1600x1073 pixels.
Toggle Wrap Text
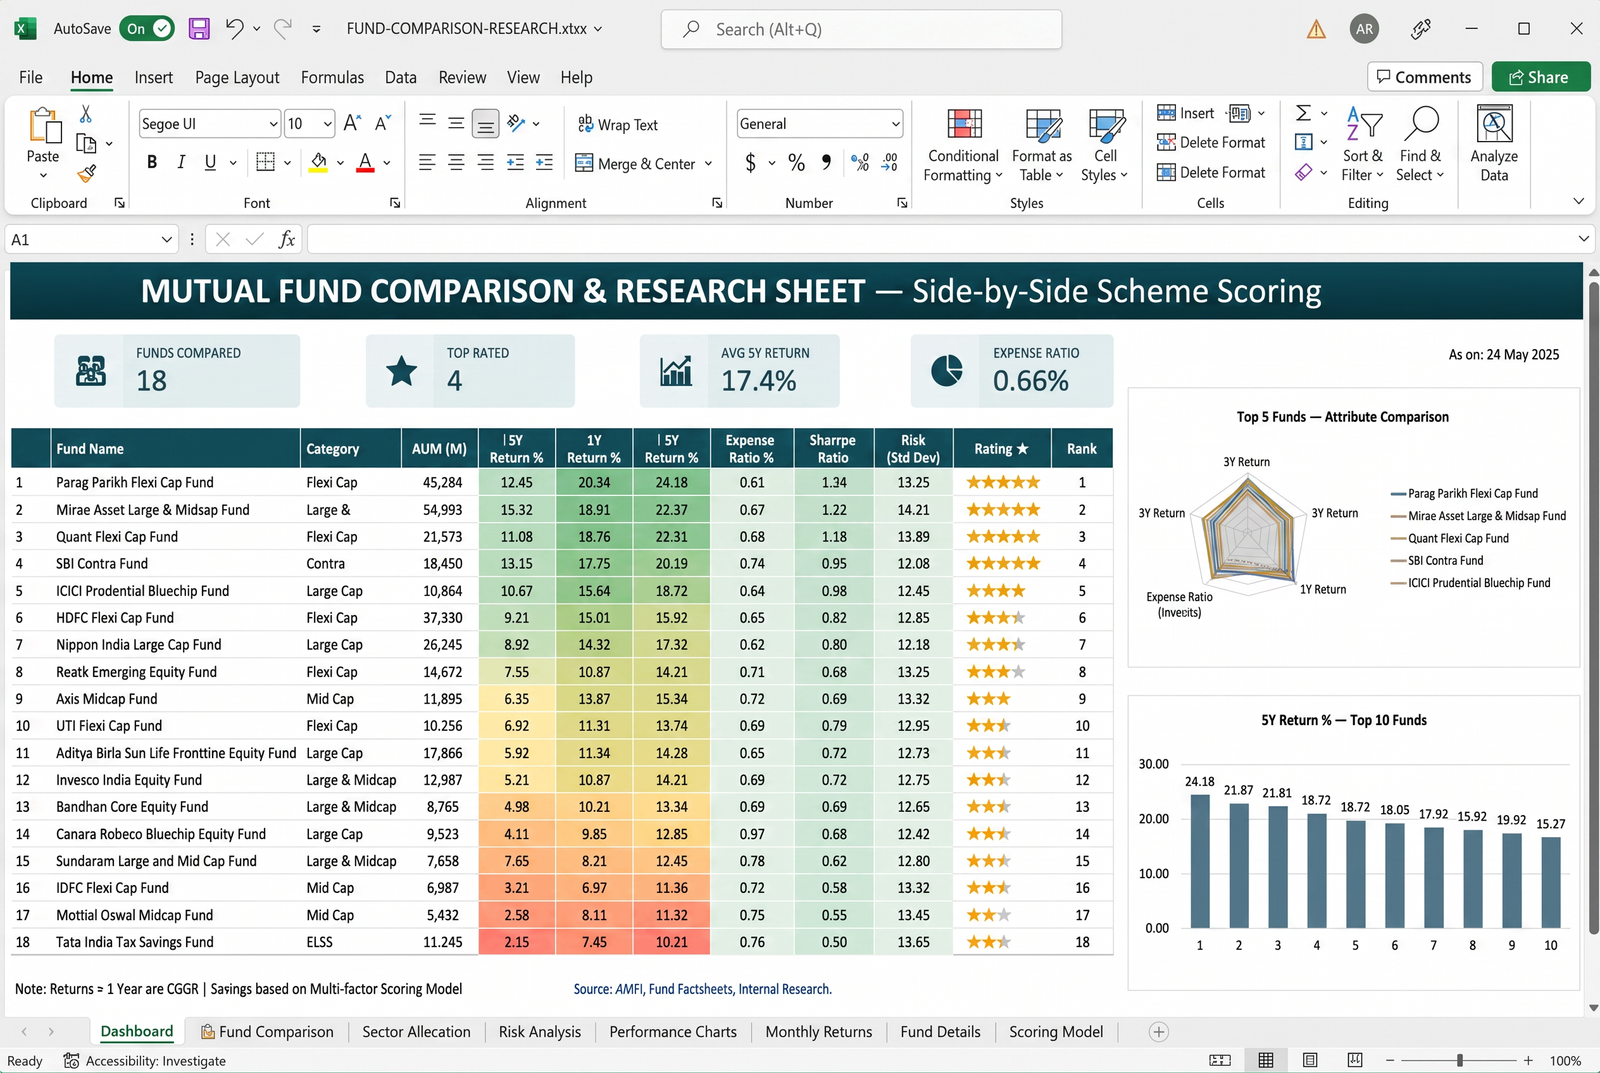618,124
